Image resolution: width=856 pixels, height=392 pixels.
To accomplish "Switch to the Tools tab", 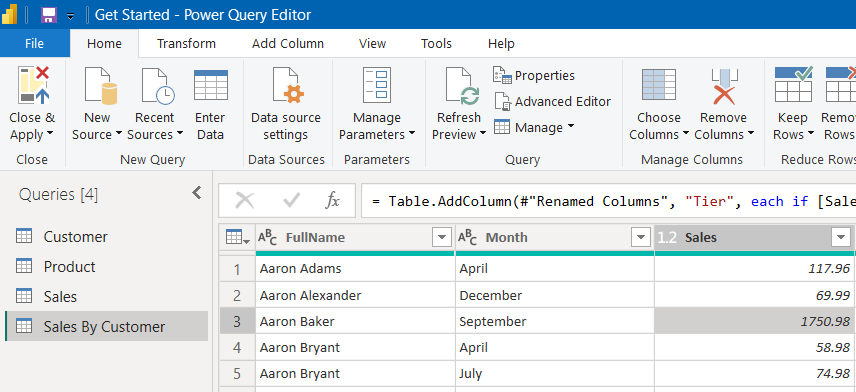I will (x=436, y=44).
